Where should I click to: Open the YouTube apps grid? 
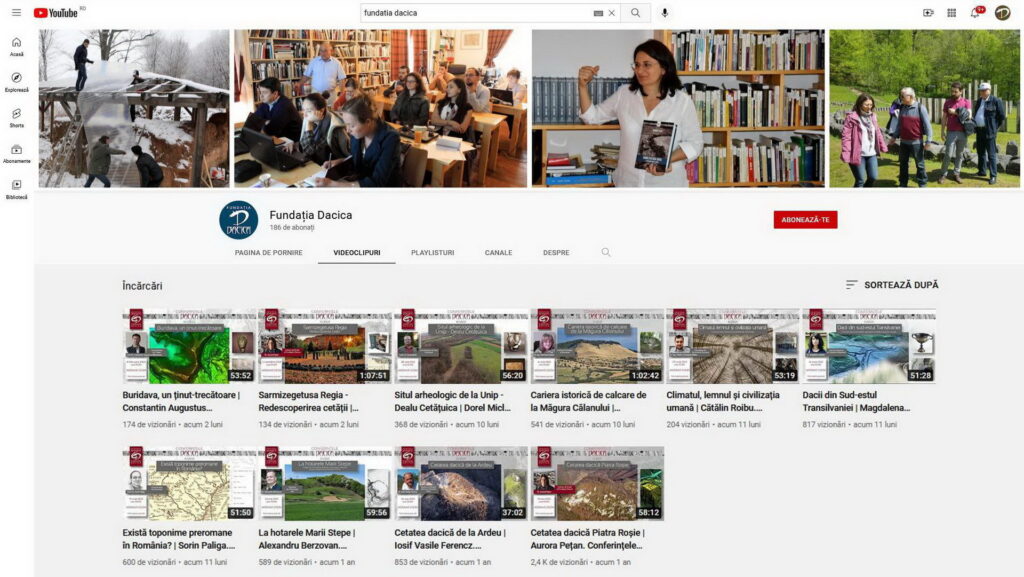951,13
